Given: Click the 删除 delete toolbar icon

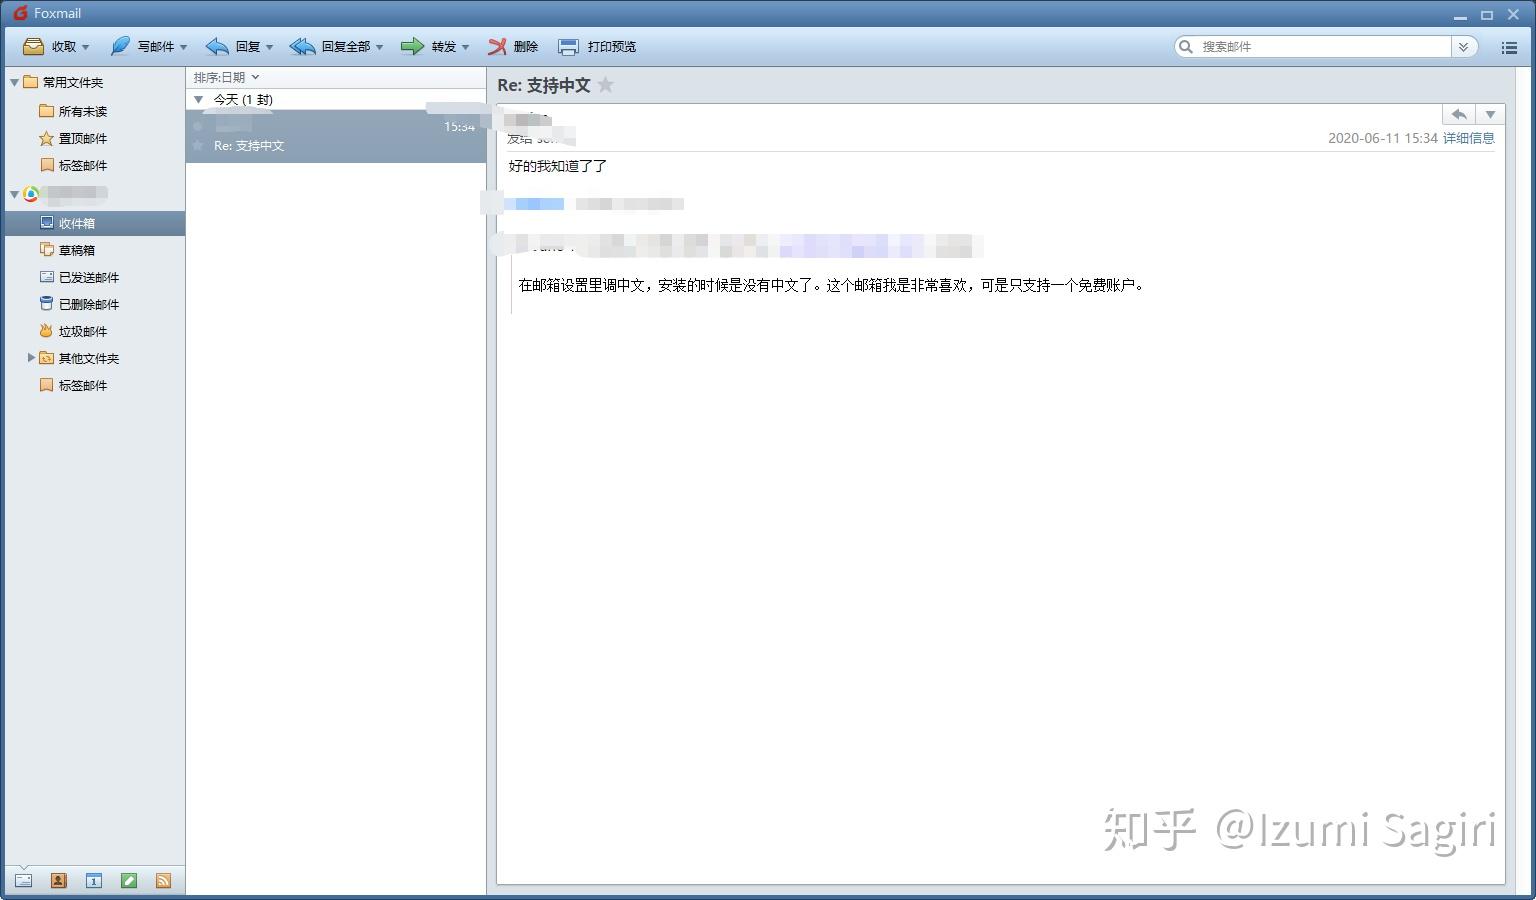Looking at the screenshot, I should [x=513, y=46].
